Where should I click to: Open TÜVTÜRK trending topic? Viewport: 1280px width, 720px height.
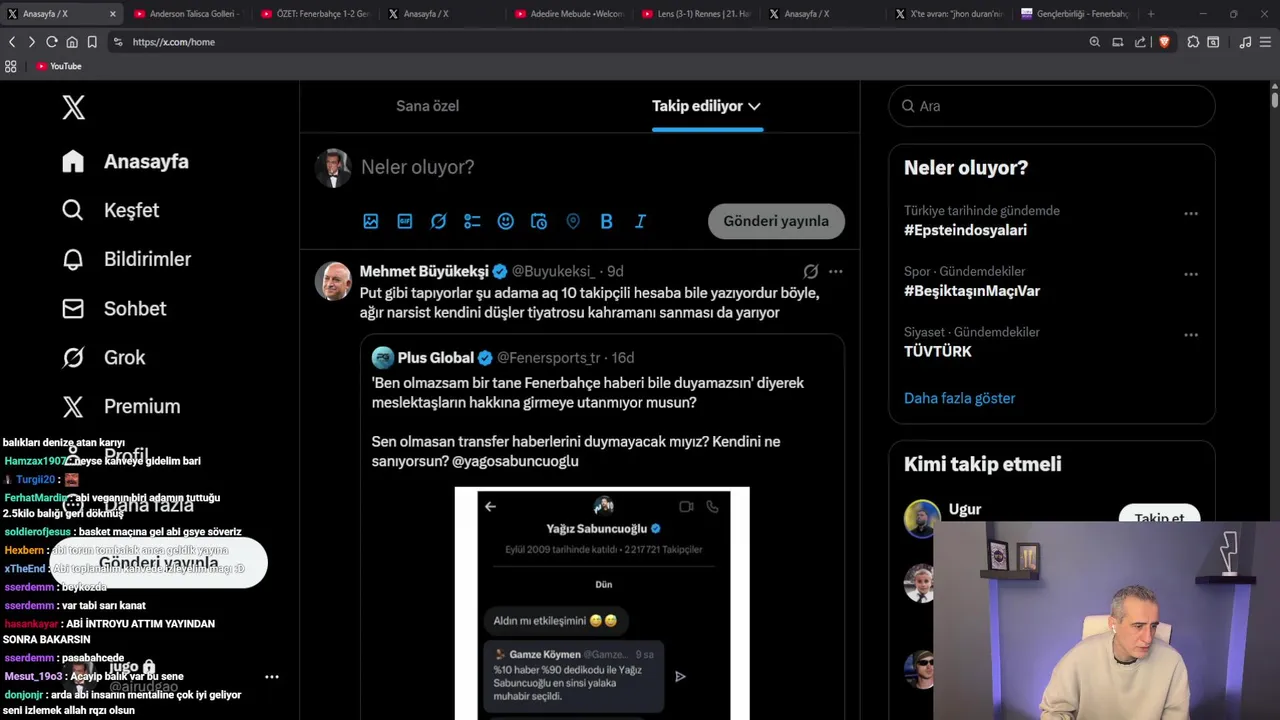938,351
